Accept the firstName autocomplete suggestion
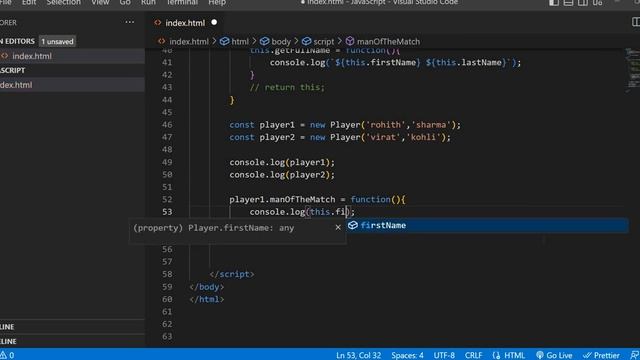The width and height of the screenshot is (640, 360). [x=487, y=225]
